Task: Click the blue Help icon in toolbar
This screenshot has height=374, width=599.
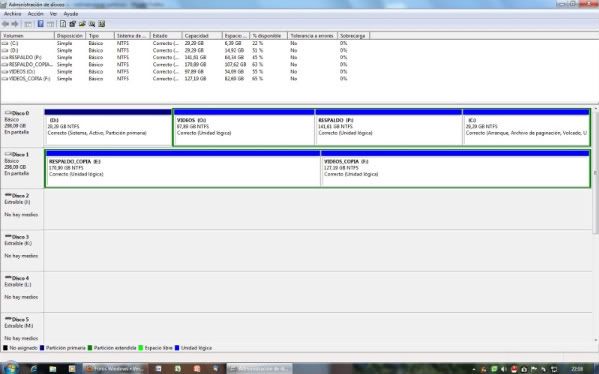Action: (40, 24)
